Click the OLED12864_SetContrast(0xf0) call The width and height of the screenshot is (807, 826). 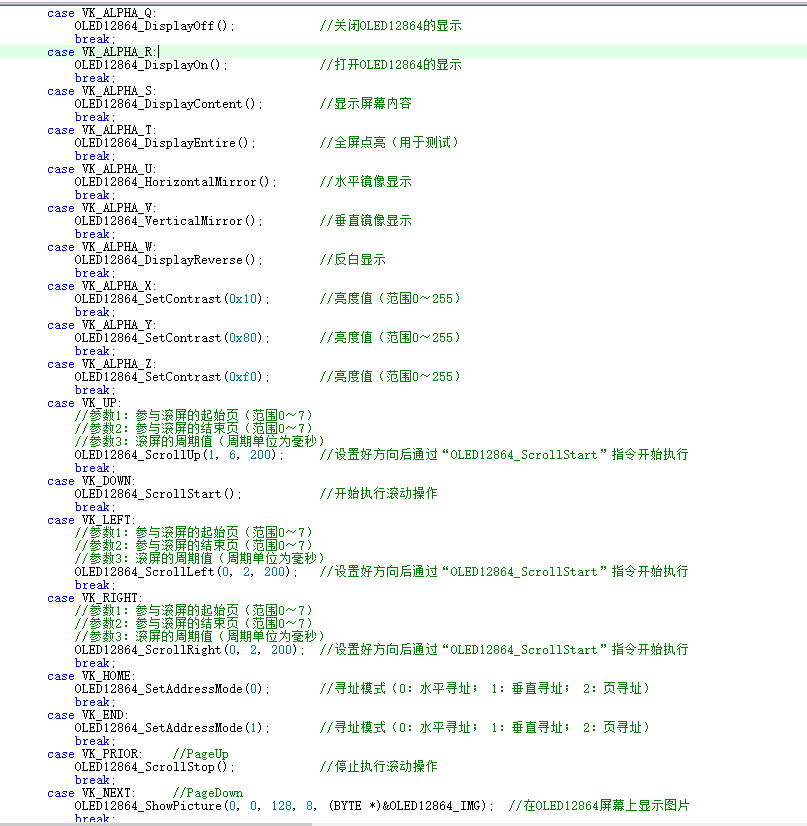point(172,377)
